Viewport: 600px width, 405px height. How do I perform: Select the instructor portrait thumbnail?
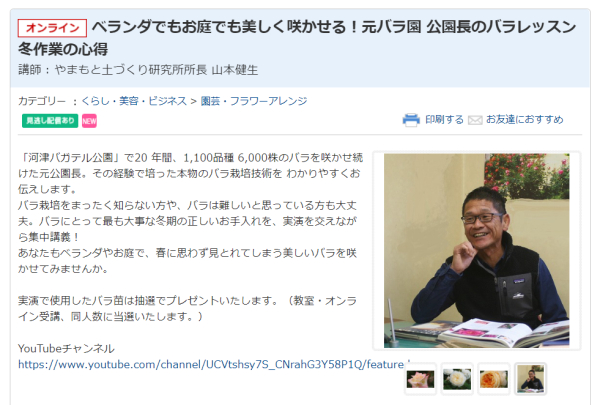[x=530, y=379]
